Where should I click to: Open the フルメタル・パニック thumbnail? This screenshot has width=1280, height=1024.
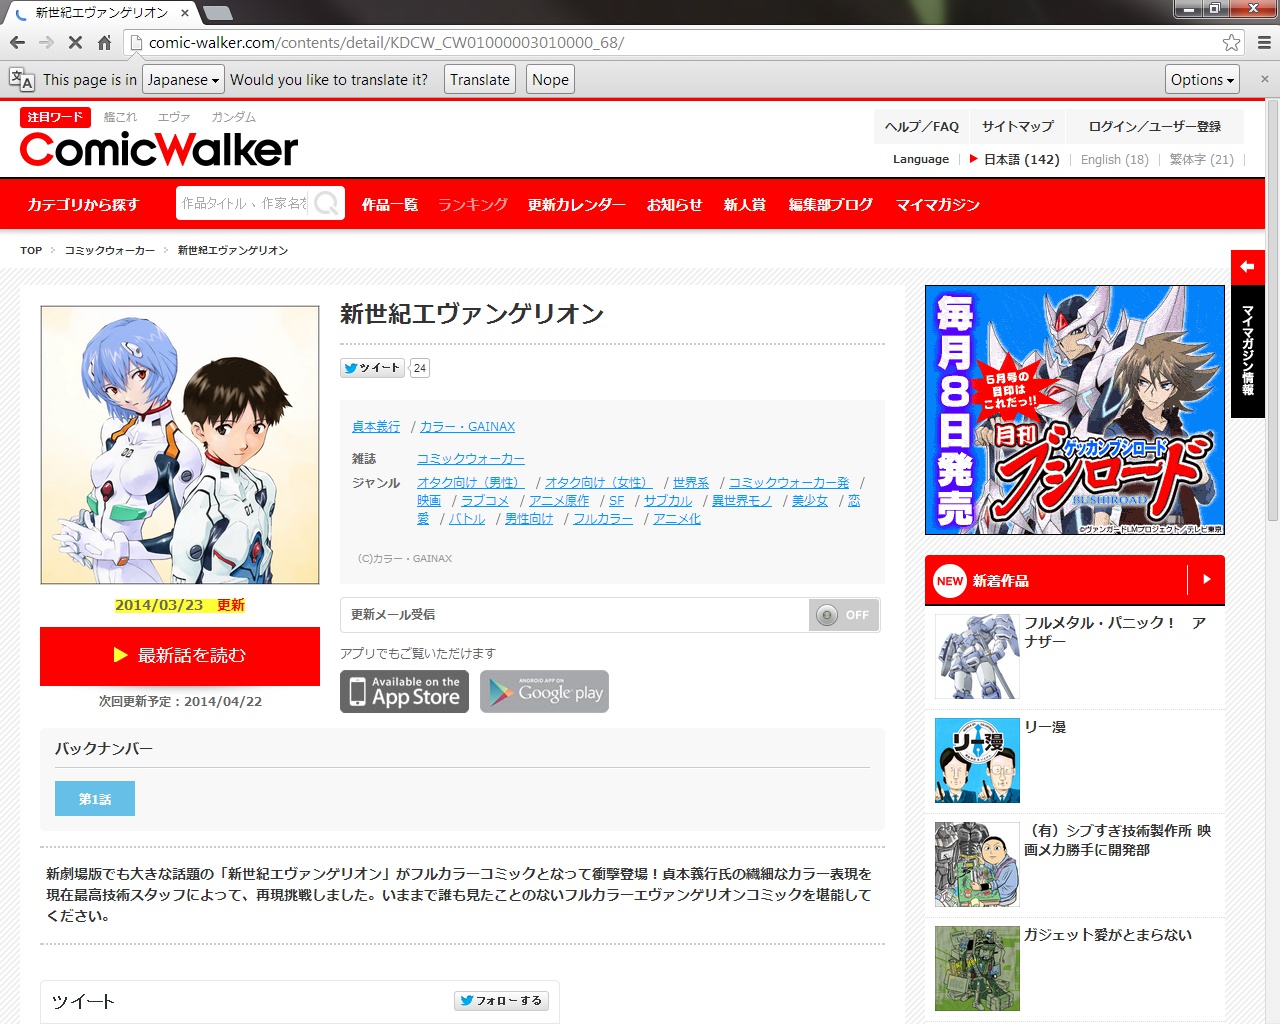pyautogui.click(x=977, y=656)
